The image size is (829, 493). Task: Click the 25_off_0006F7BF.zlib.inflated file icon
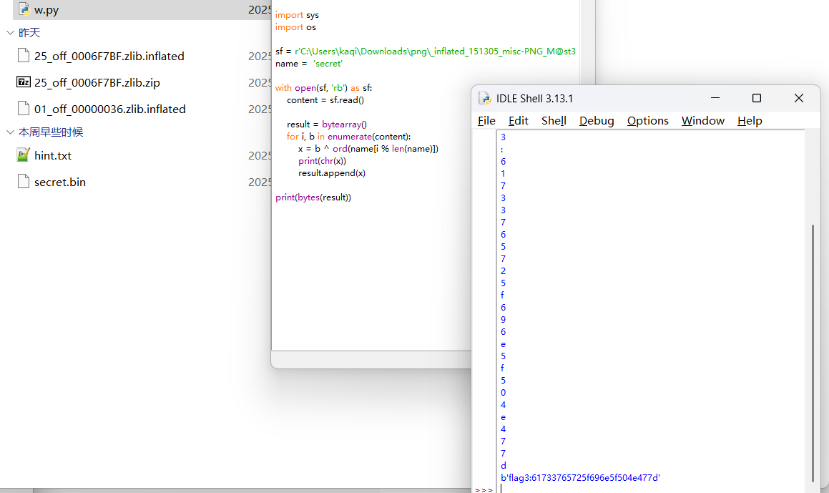click(24, 56)
